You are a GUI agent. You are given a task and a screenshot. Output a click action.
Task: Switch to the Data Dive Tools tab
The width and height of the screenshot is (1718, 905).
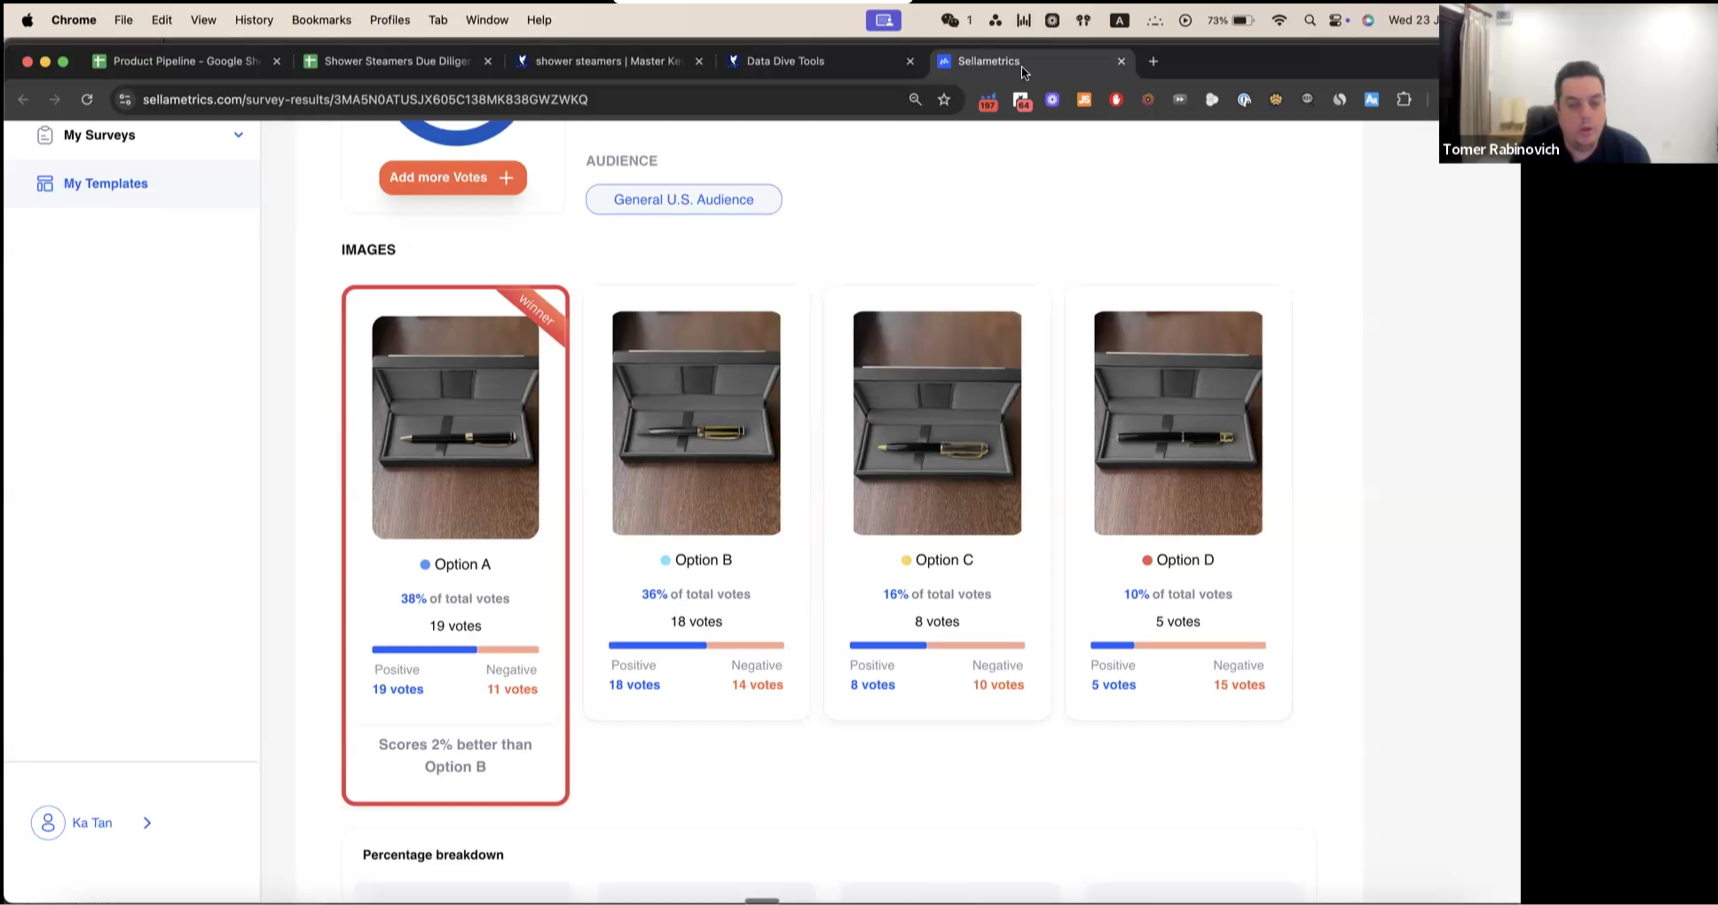click(819, 61)
